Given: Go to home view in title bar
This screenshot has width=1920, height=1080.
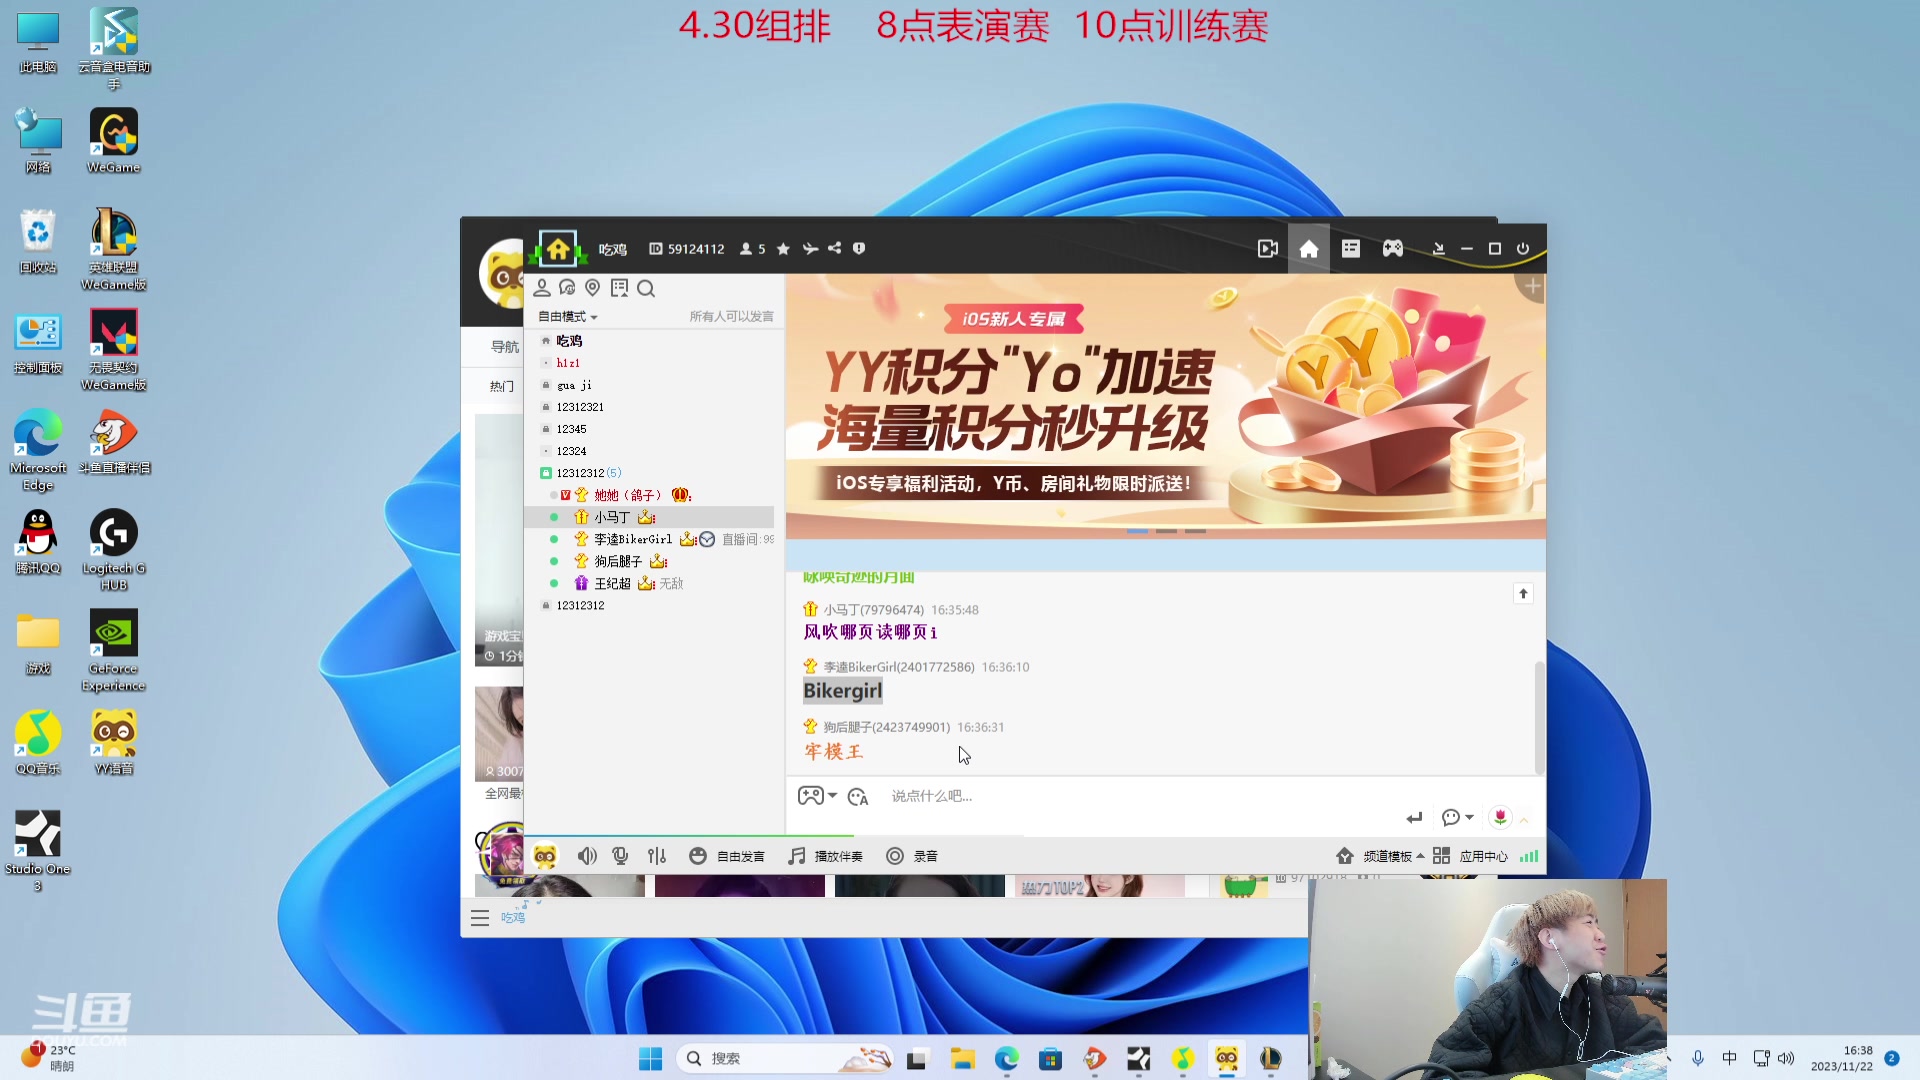Looking at the screenshot, I should (x=1308, y=249).
